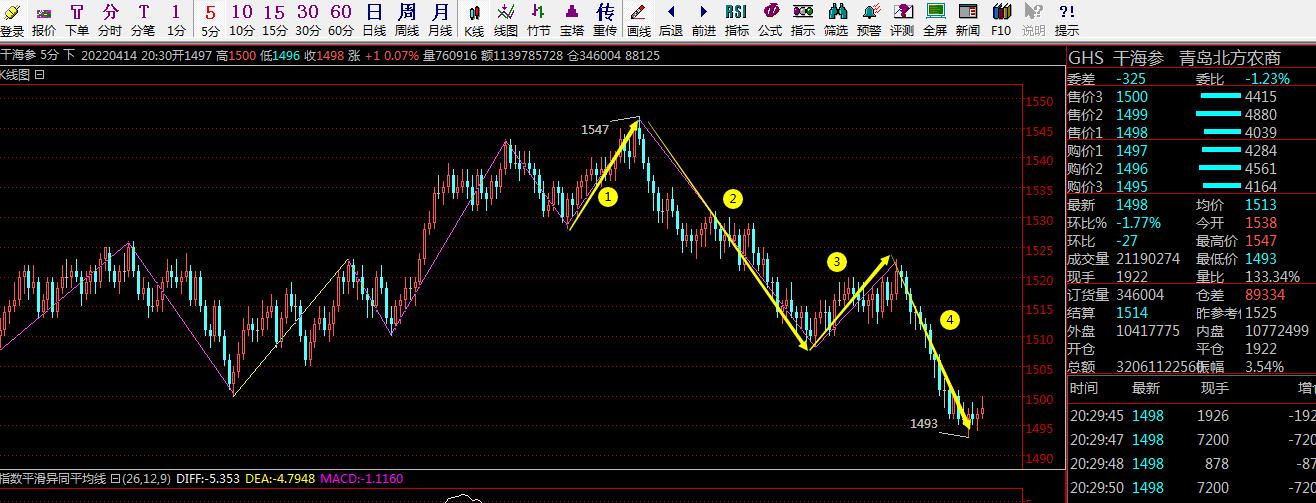This screenshot has width=1316, height=503.
Task: Switch chart to 宝塔 tower line view
Action: pos(572,18)
